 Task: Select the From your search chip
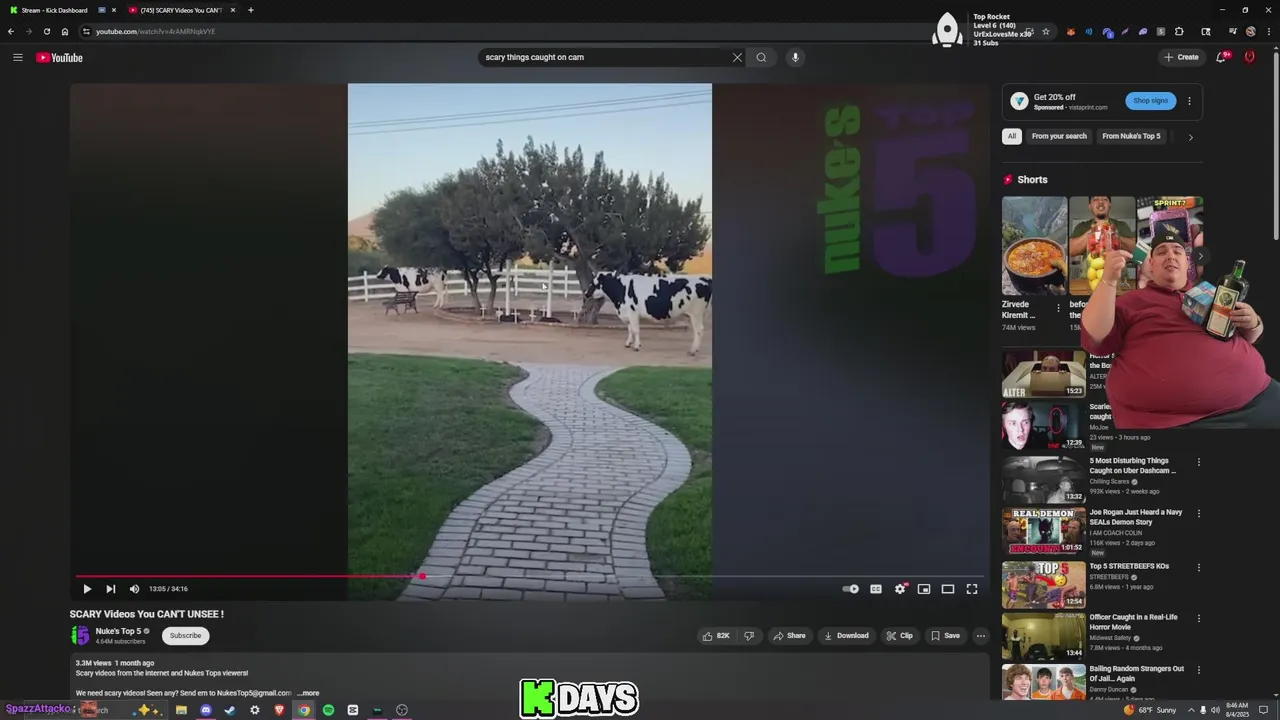coord(1059,136)
